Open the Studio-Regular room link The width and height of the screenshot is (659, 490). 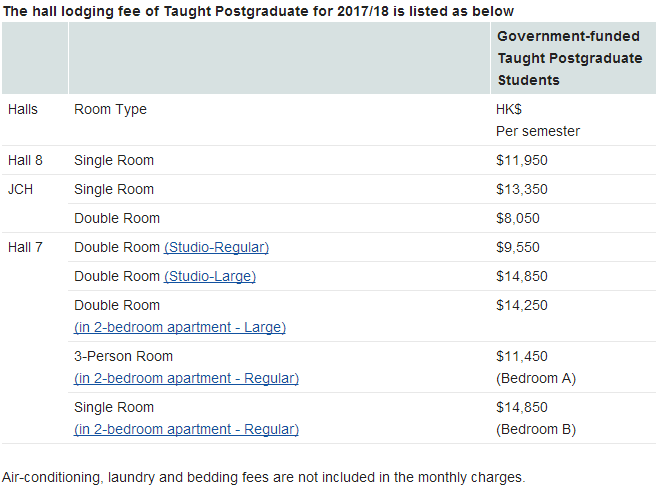pos(216,247)
